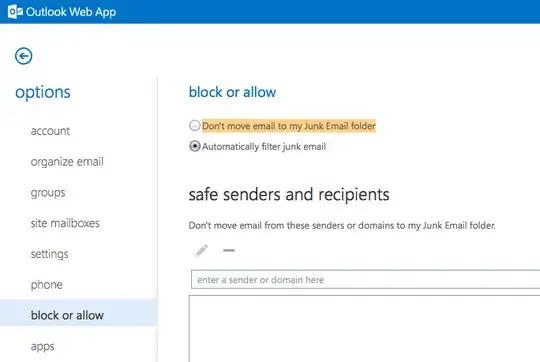Click the minus remove icon for safe senders
Screen dimensions: 540x362
click(x=229, y=250)
